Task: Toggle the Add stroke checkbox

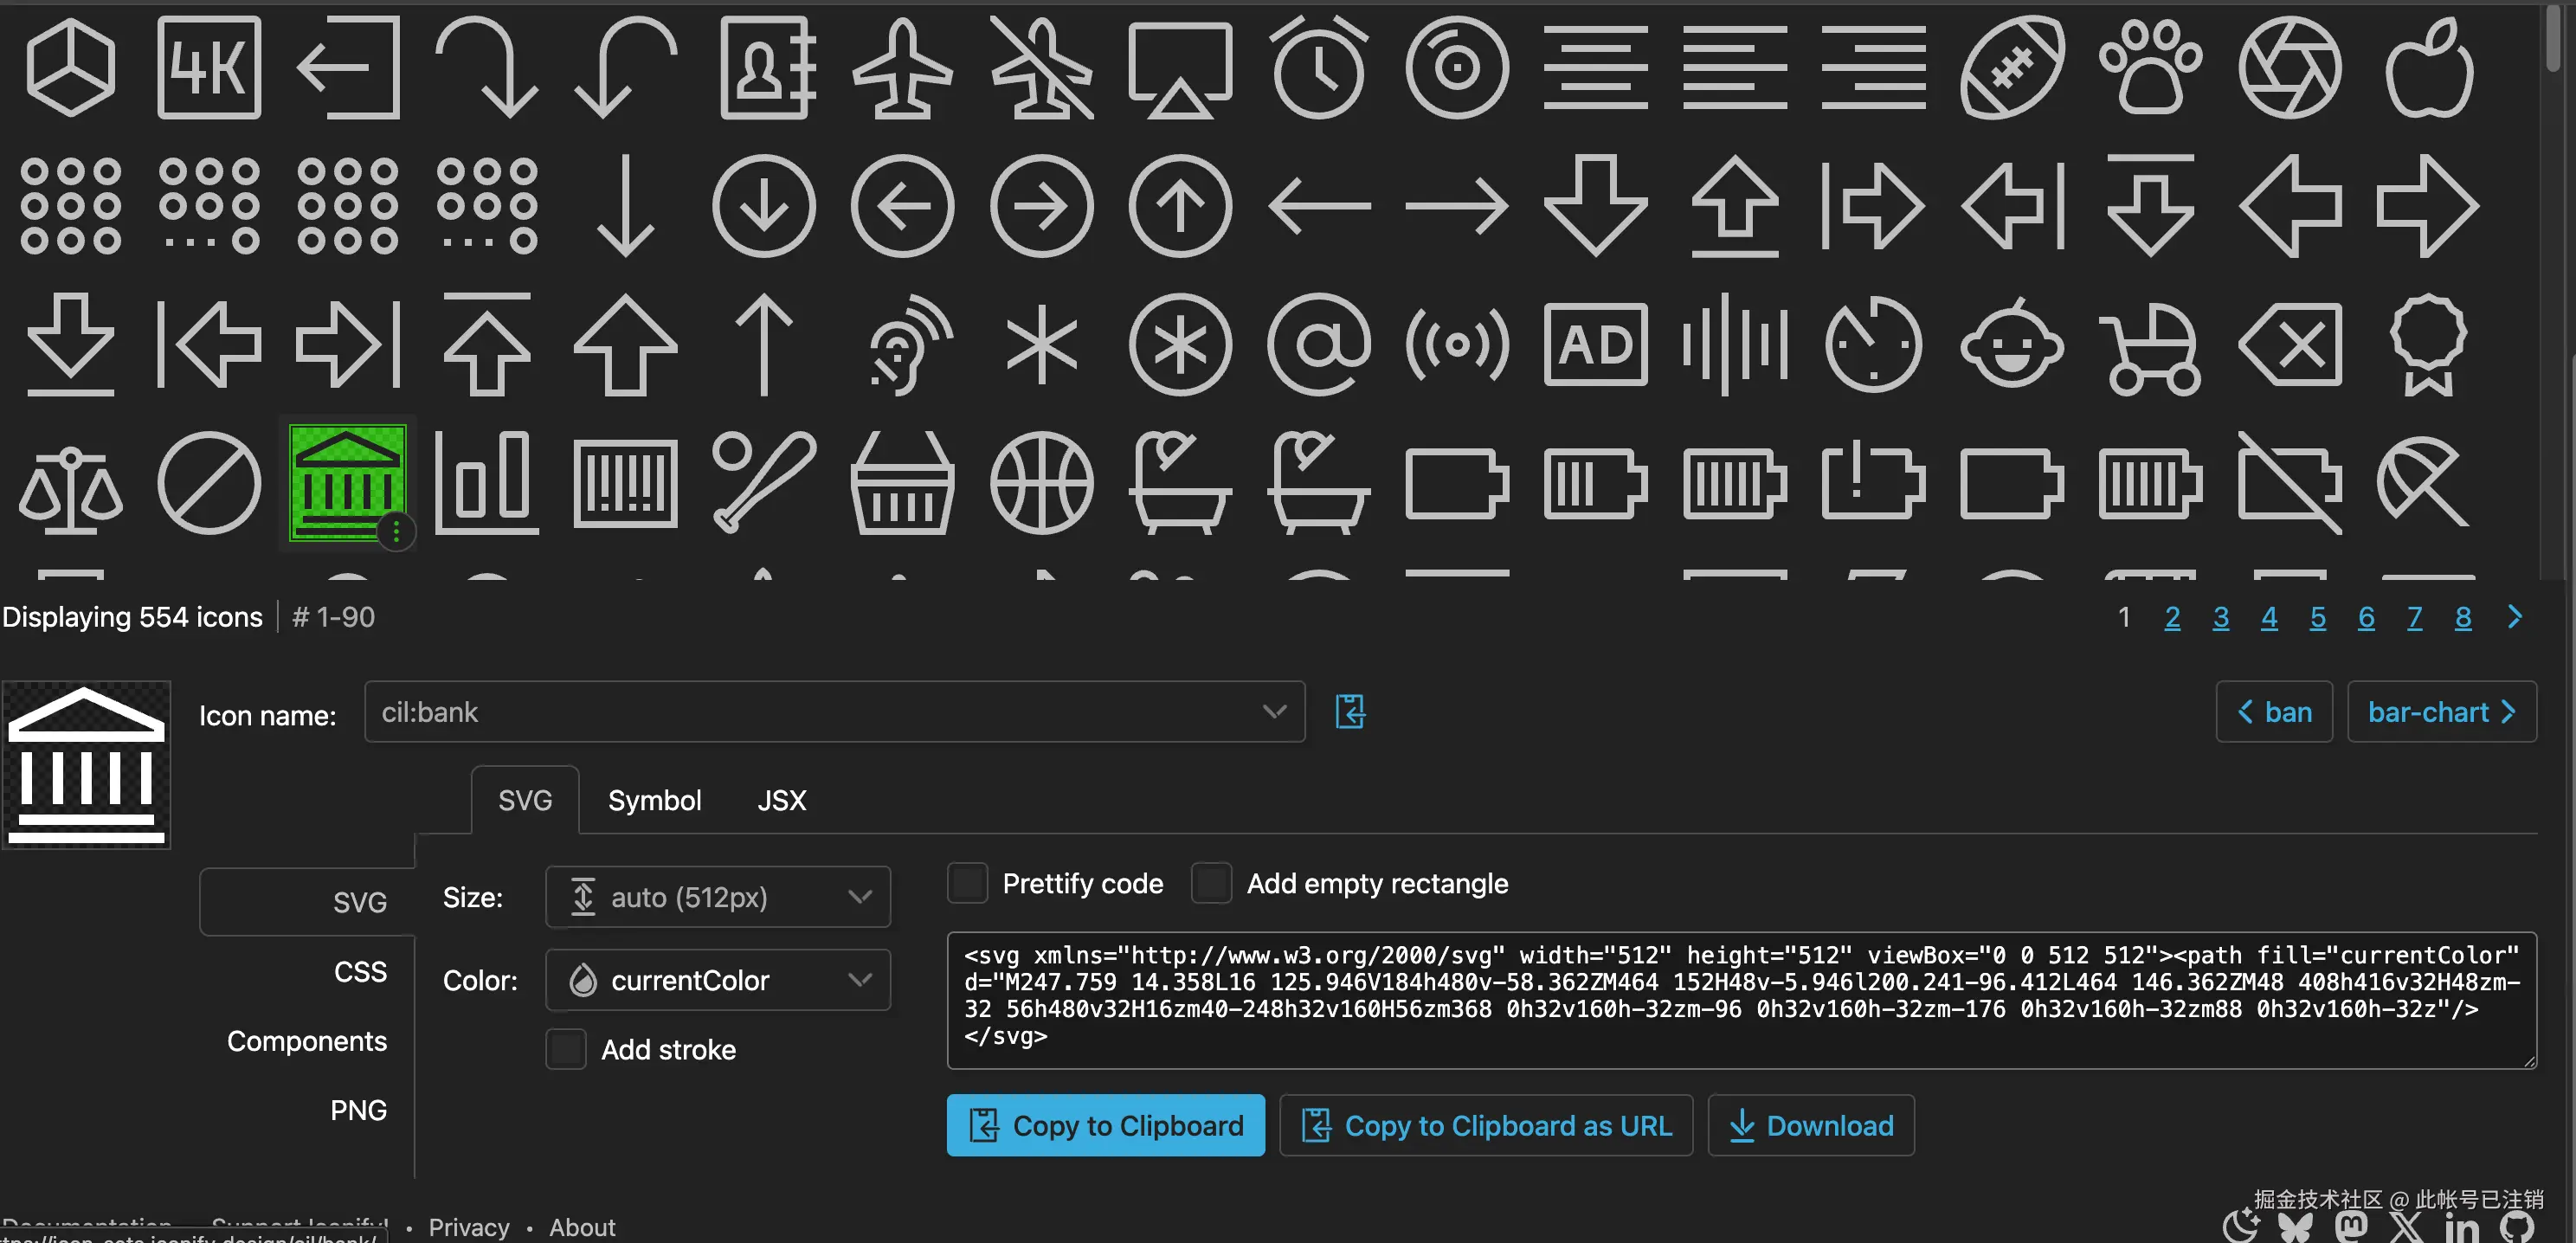Action: [566, 1049]
